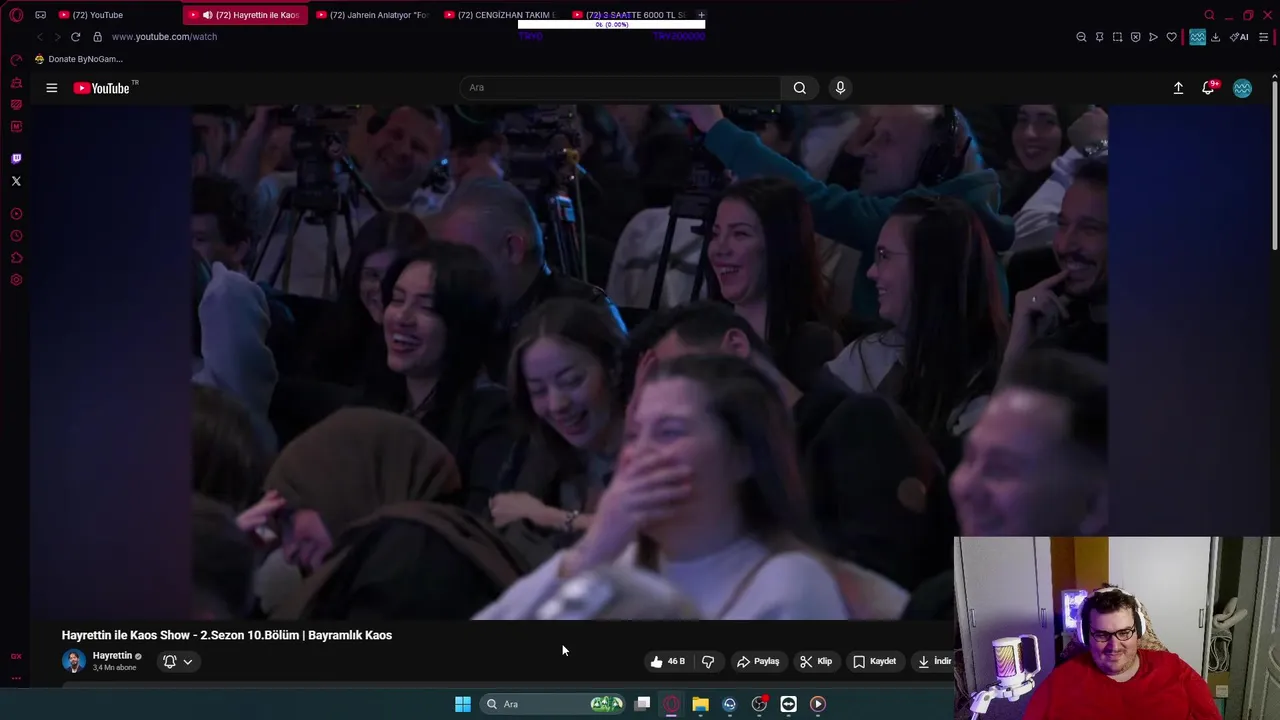Select the 'Hayrettin ile Kaos' tab
The width and height of the screenshot is (1280, 720).
click(x=246, y=15)
